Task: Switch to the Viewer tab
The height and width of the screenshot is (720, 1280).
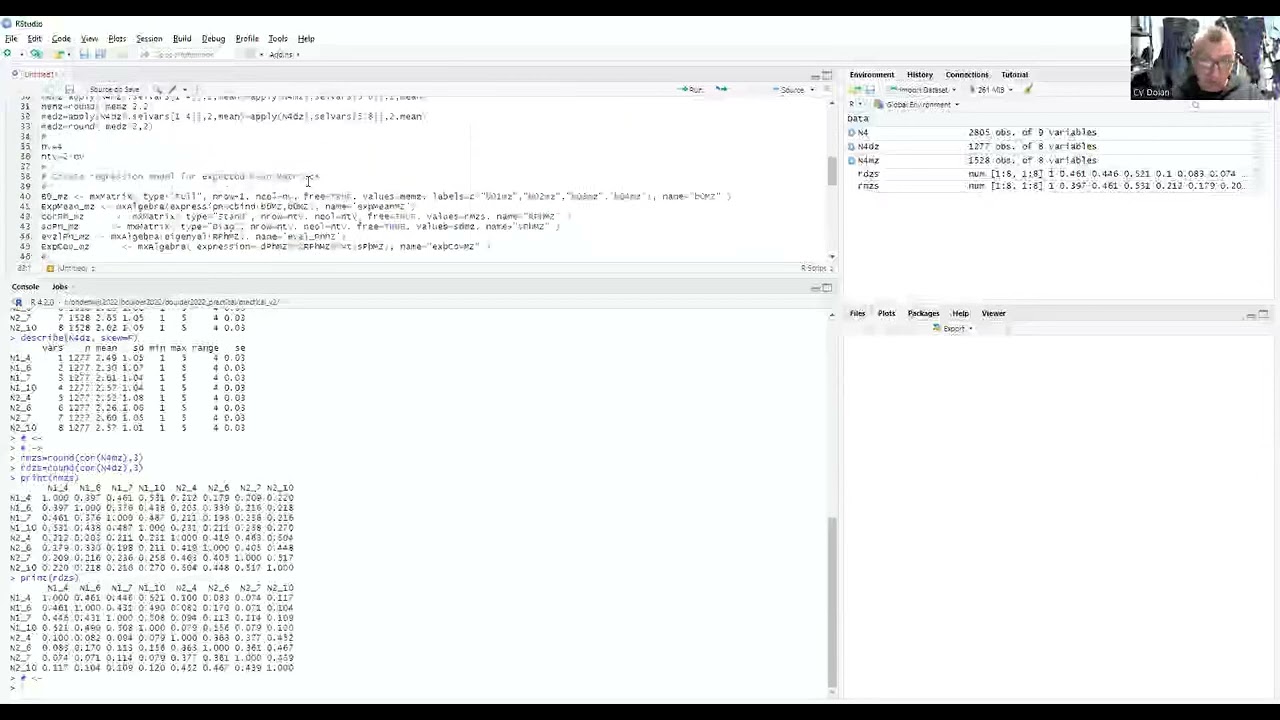Action: (993, 313)
